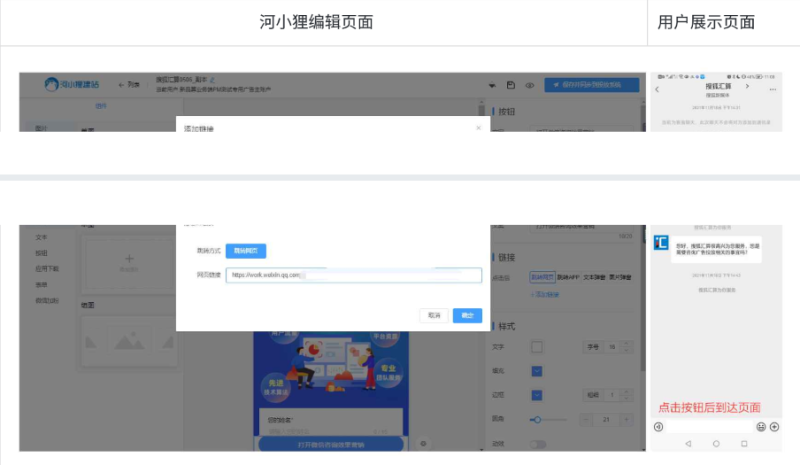Click the font size 字号 value field
Viewport: 800px width, 465px height.
[x=612, y=347]
